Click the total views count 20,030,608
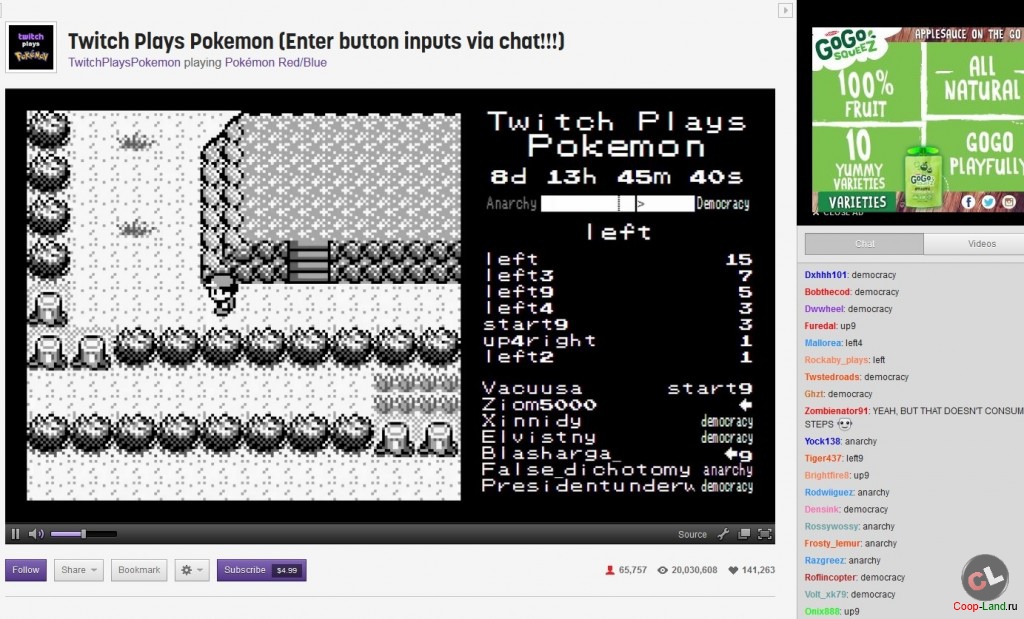The width and height of the screenshot is (1024, 619). pyautogui.click(x=688, y=570)
